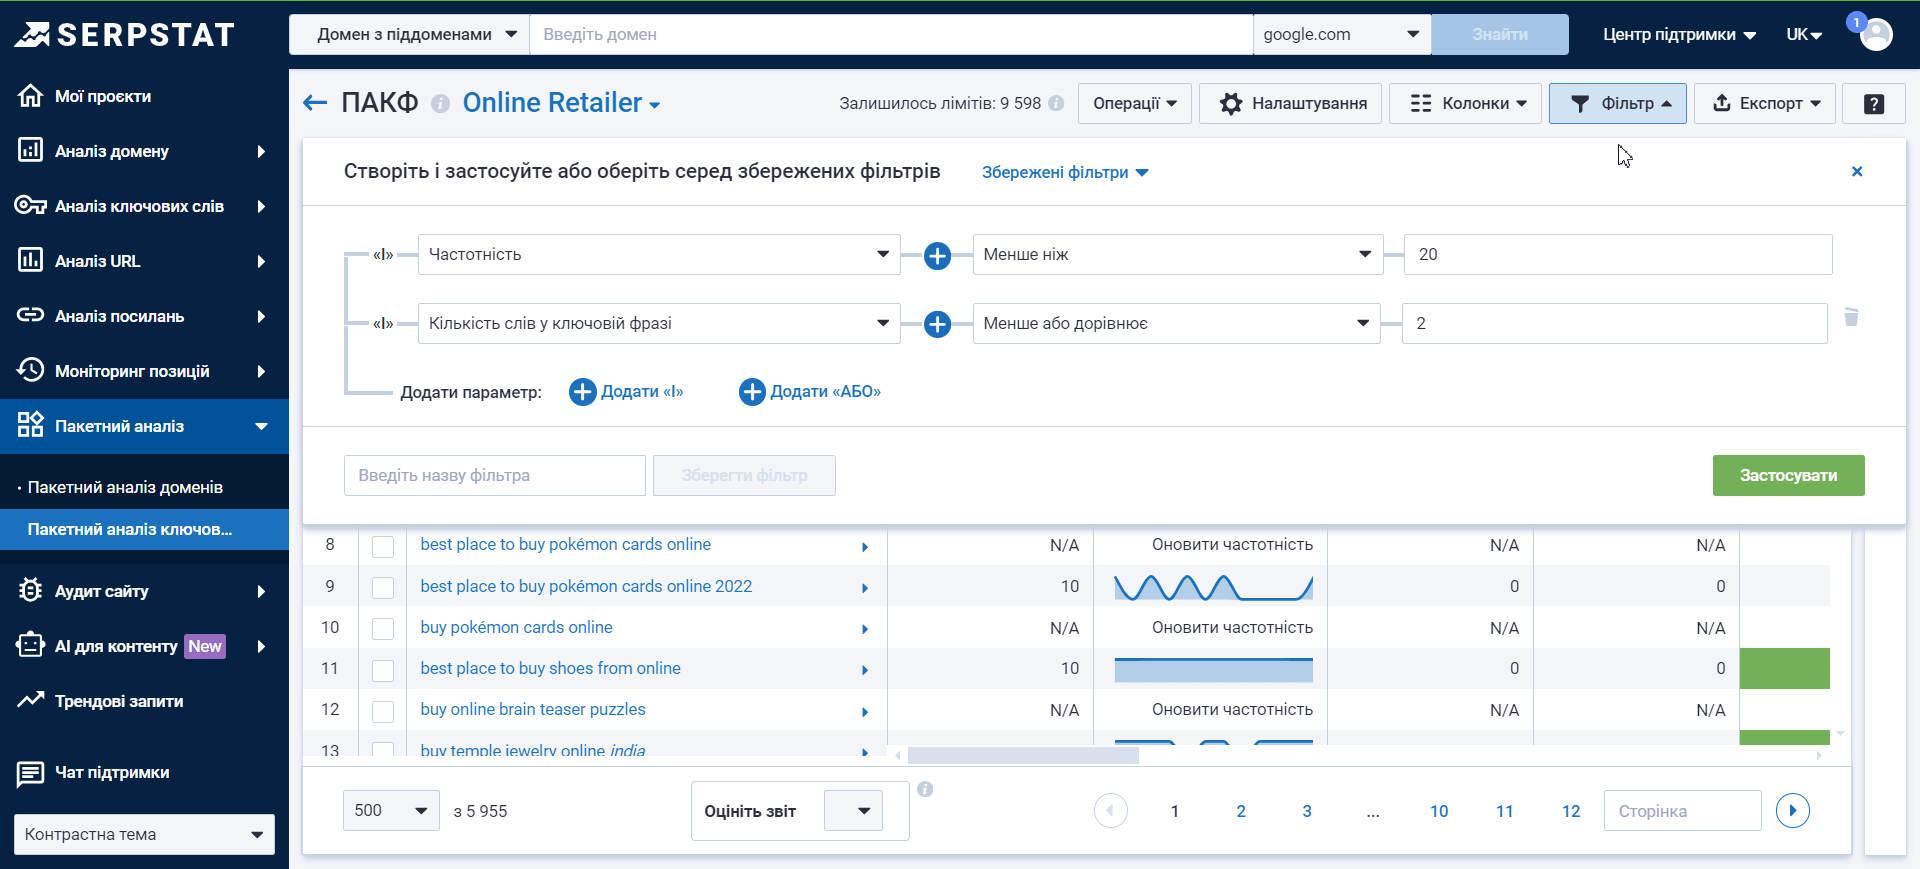
Task: Expand the Збережені фільтри dropdown
Action: pyautogui.click(x=1064, y=173)
